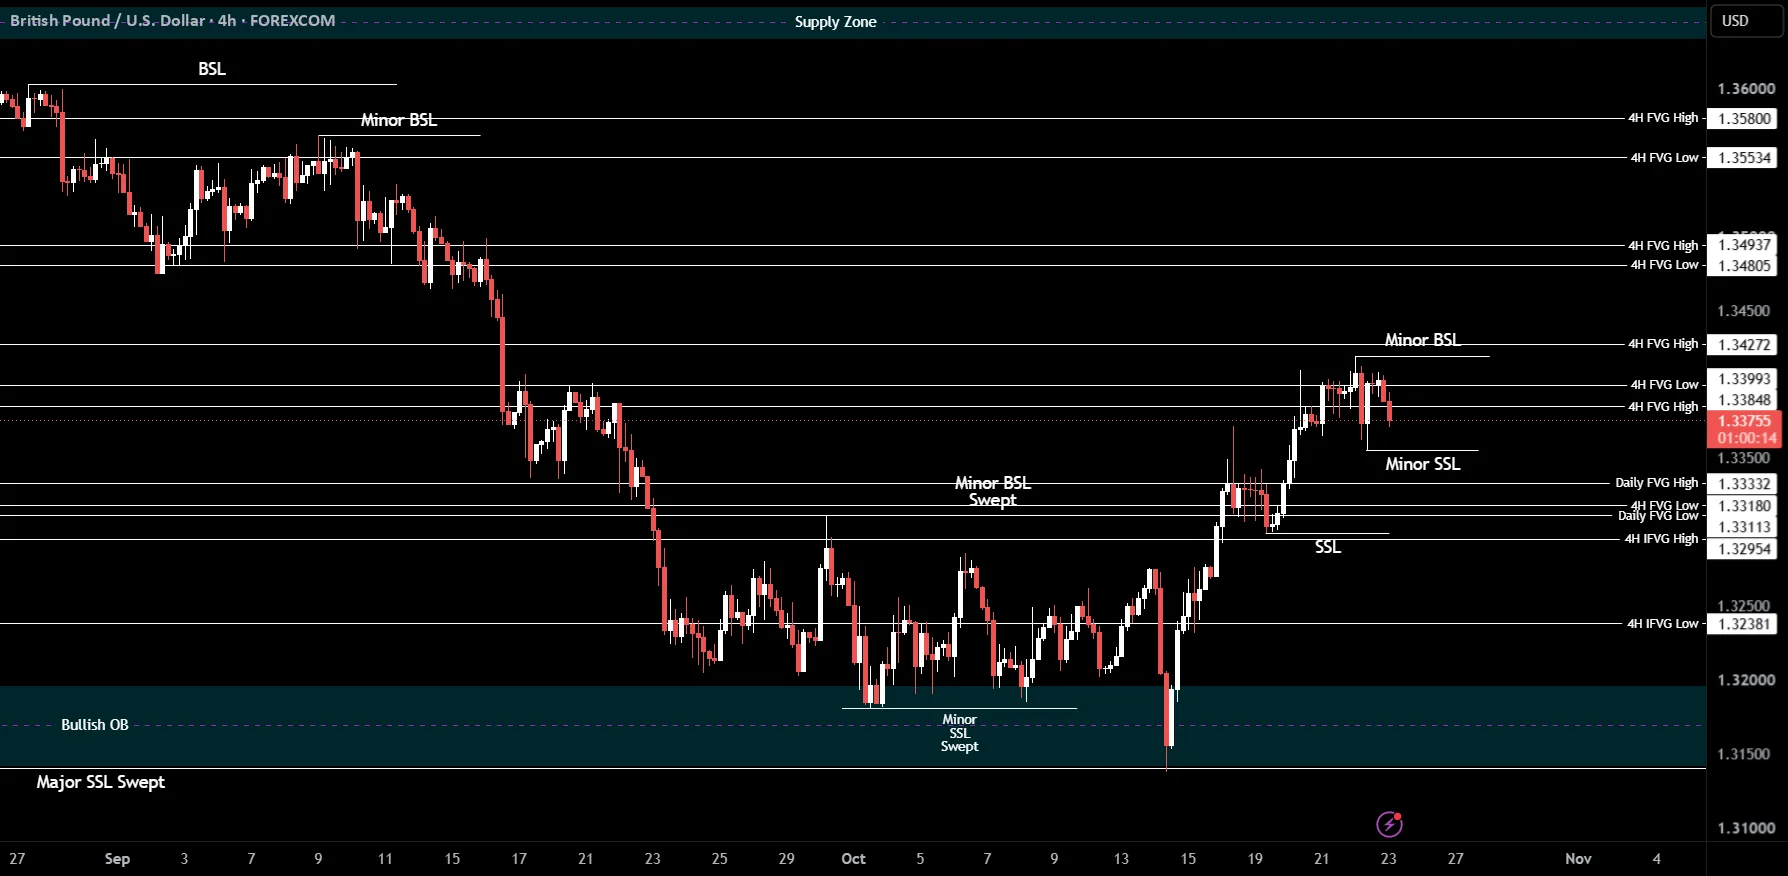This screenshot has height=876, width=1788.
Task: Click Sep on the time axis
Action: coord(117,859)
